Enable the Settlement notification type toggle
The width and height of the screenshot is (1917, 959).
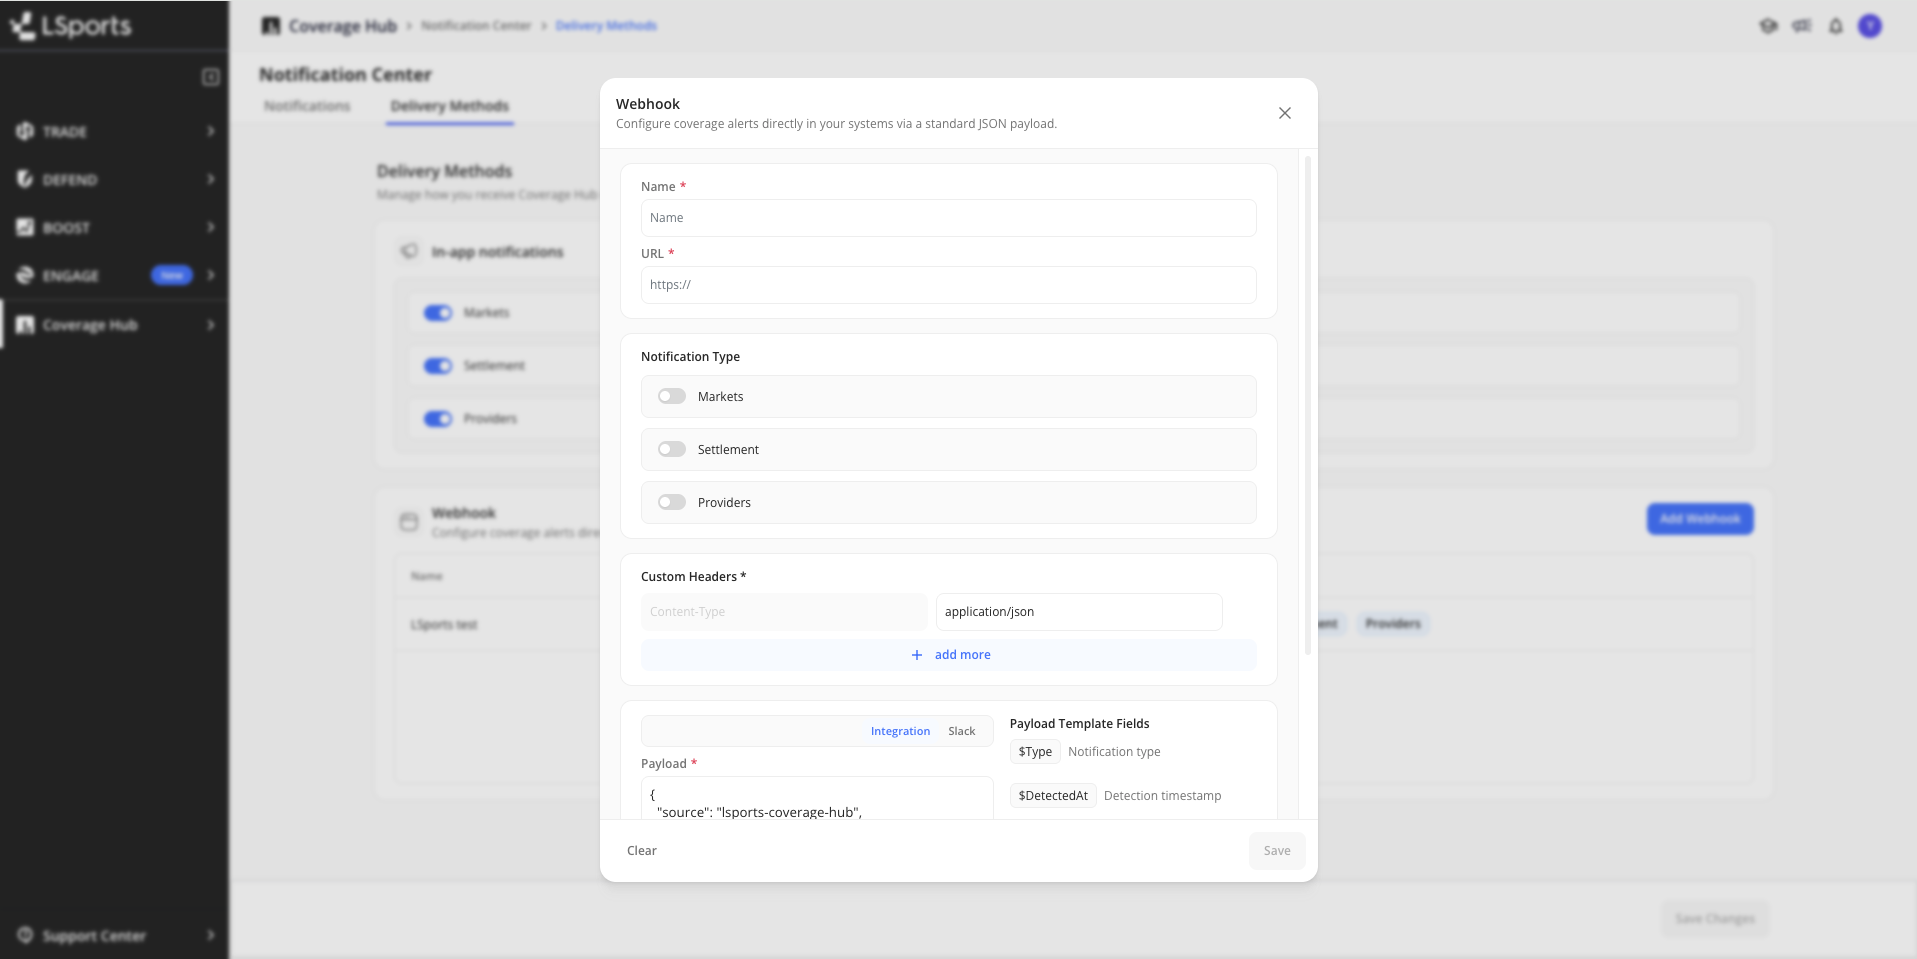[x=672, y=449]
